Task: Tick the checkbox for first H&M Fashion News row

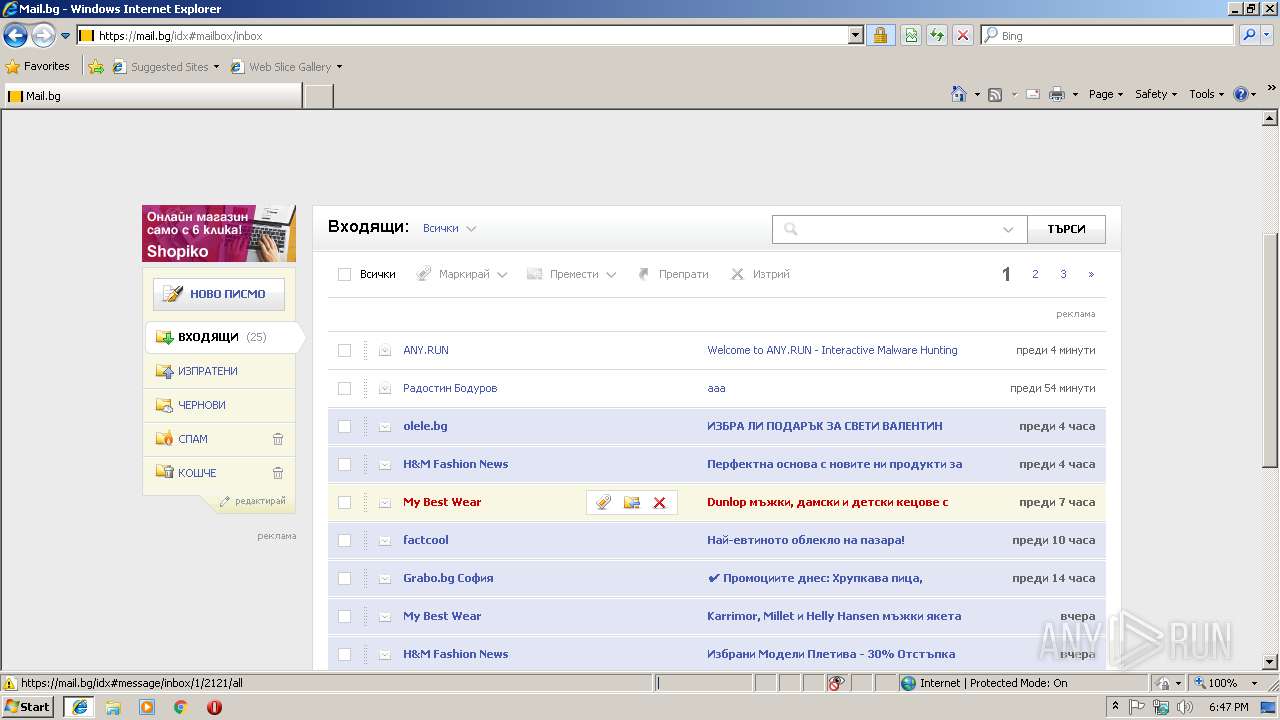Action: coord(344,464)
